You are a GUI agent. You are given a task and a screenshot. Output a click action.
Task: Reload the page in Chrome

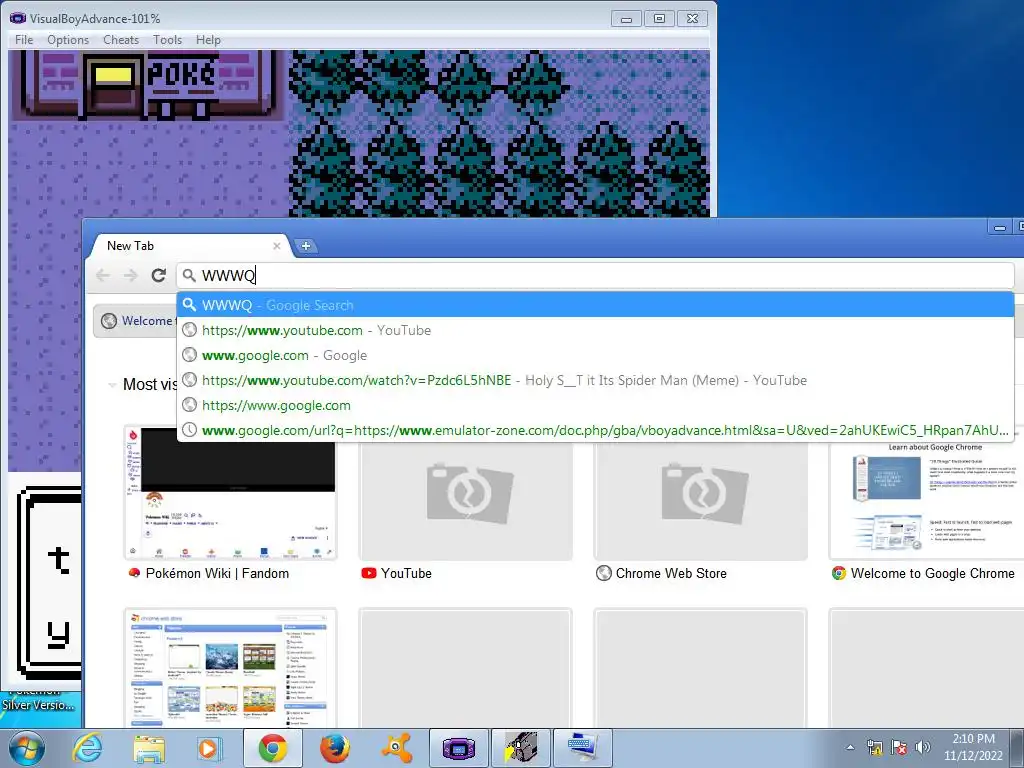tap(159, 275)
